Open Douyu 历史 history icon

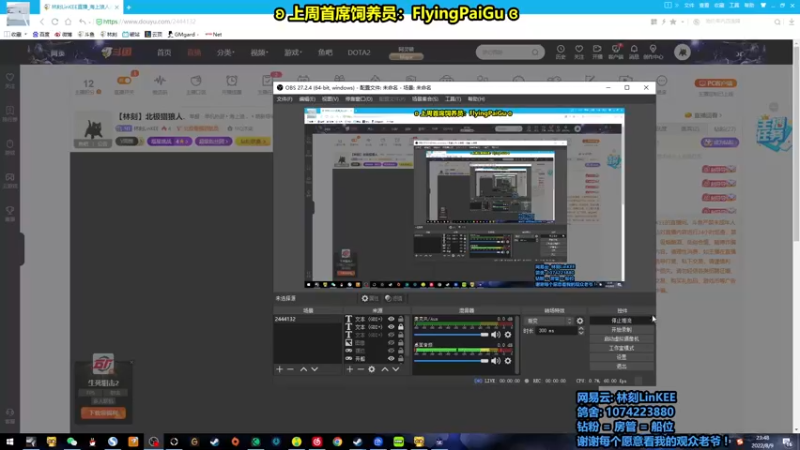[561, 52]
